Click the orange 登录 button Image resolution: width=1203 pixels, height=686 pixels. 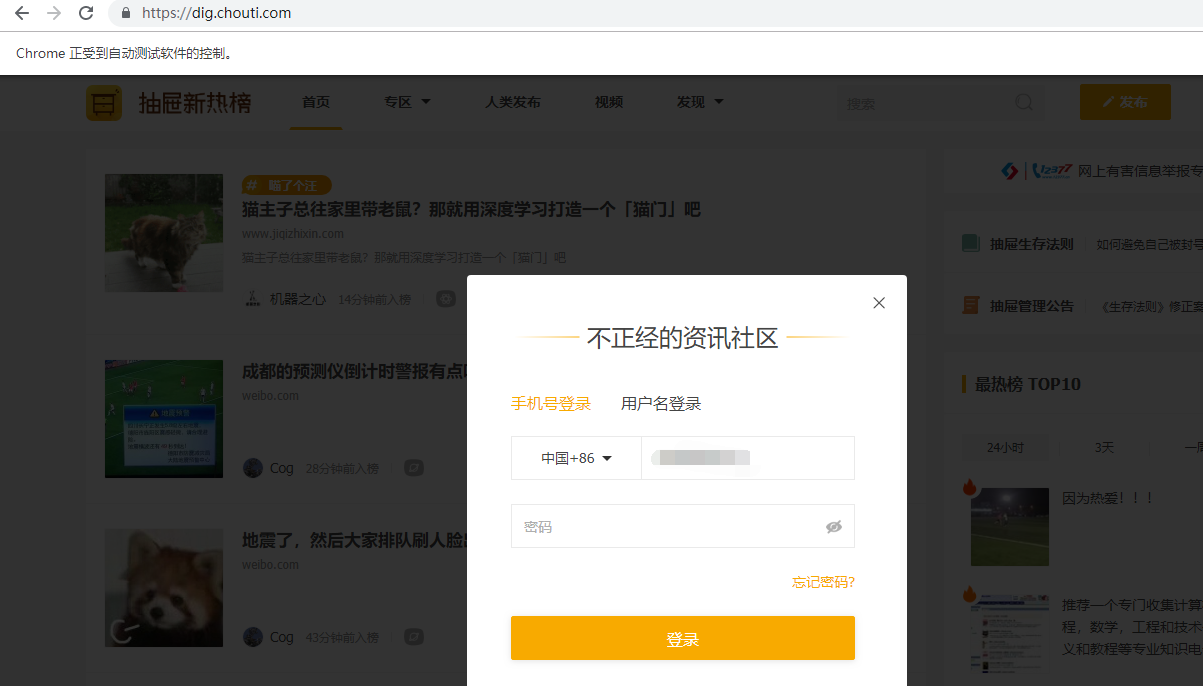(x=683, y=638)
